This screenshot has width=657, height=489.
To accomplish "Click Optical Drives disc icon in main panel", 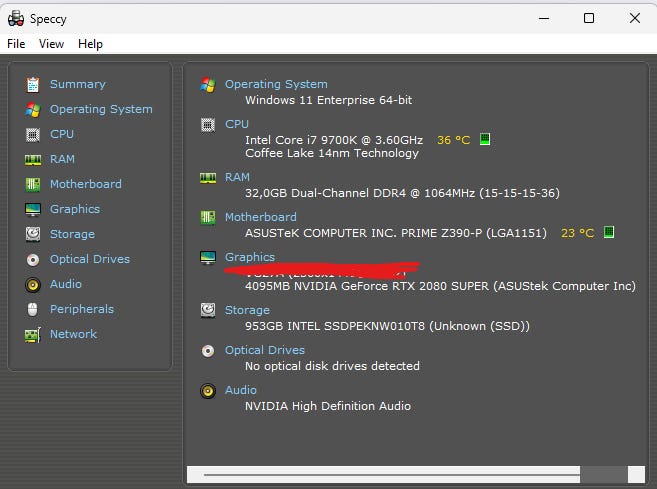I will (208, 351).
